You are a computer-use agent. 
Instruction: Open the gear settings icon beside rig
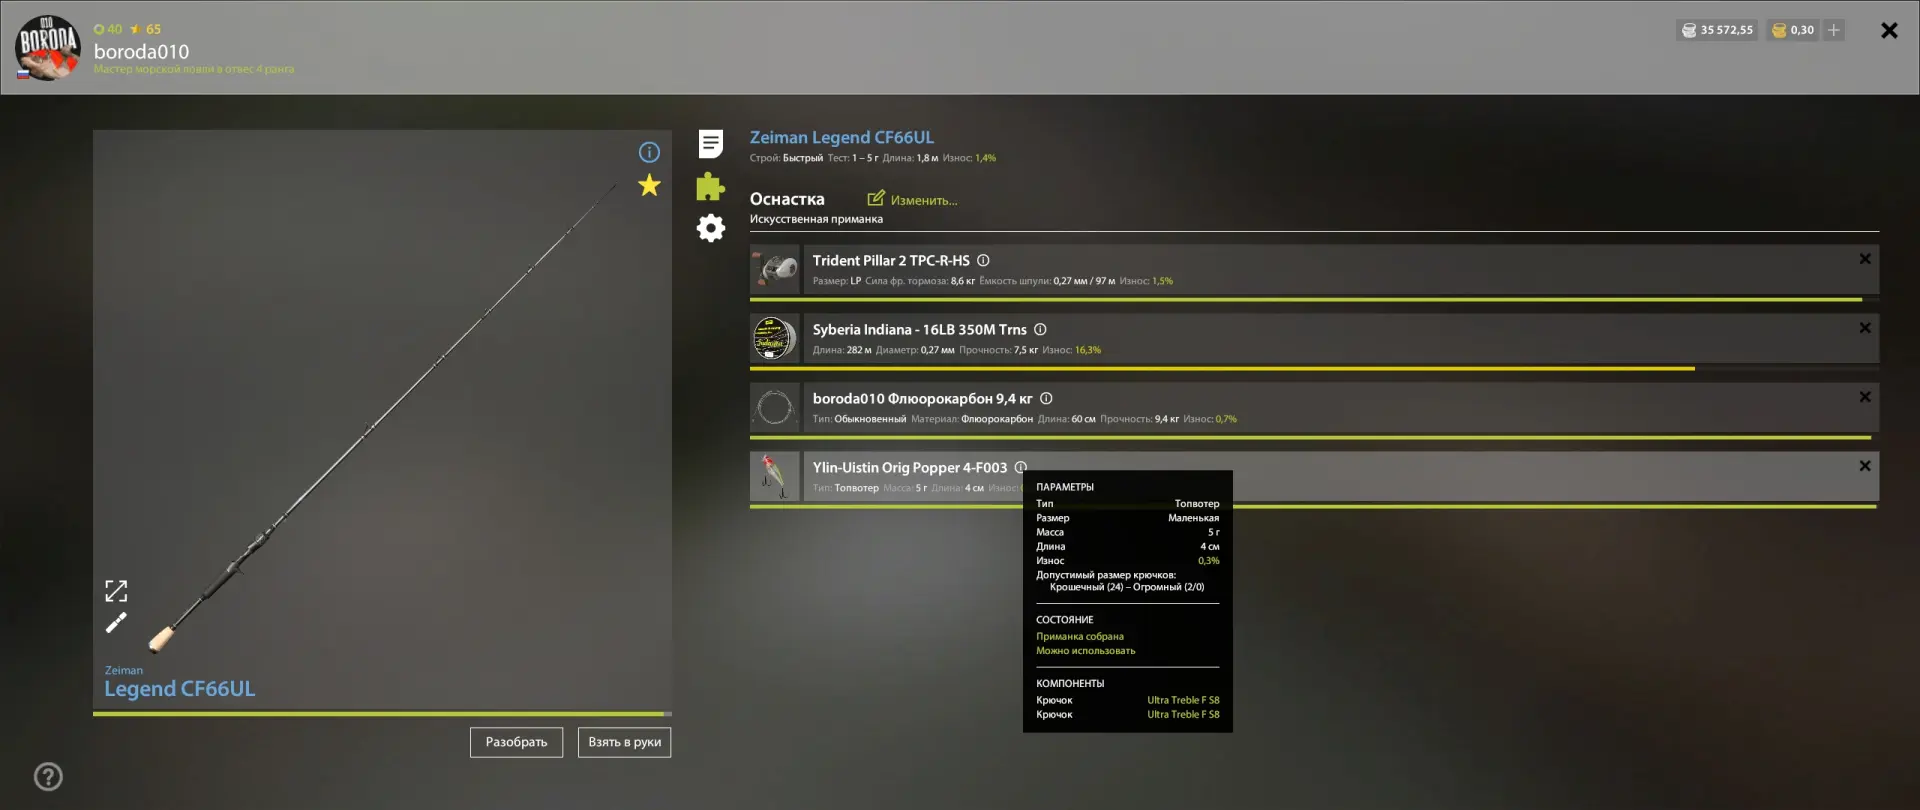point(710,228)
